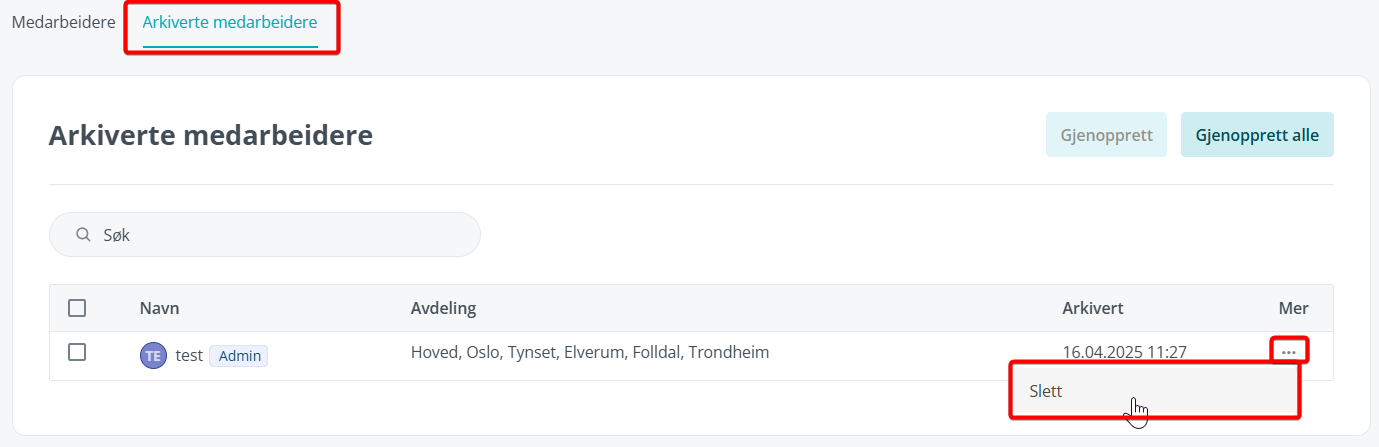Click the Navn column header

click(159, 308)
